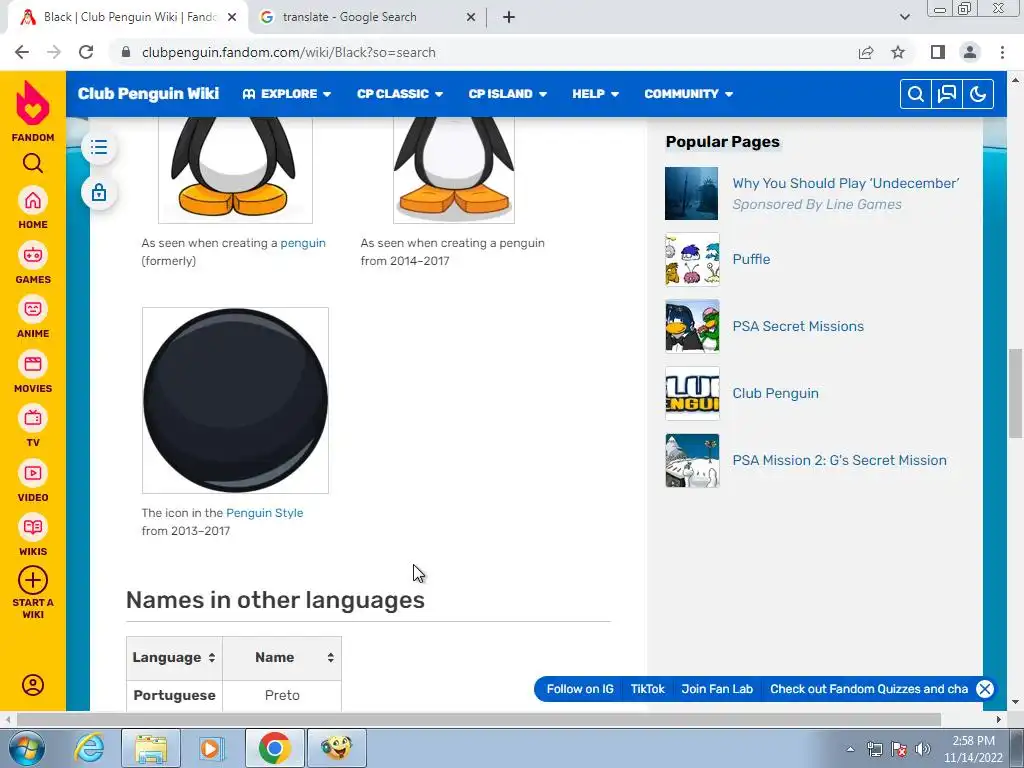Open the Club Penguin Wiki title link
1024x768 pixels.
[148, 94]
